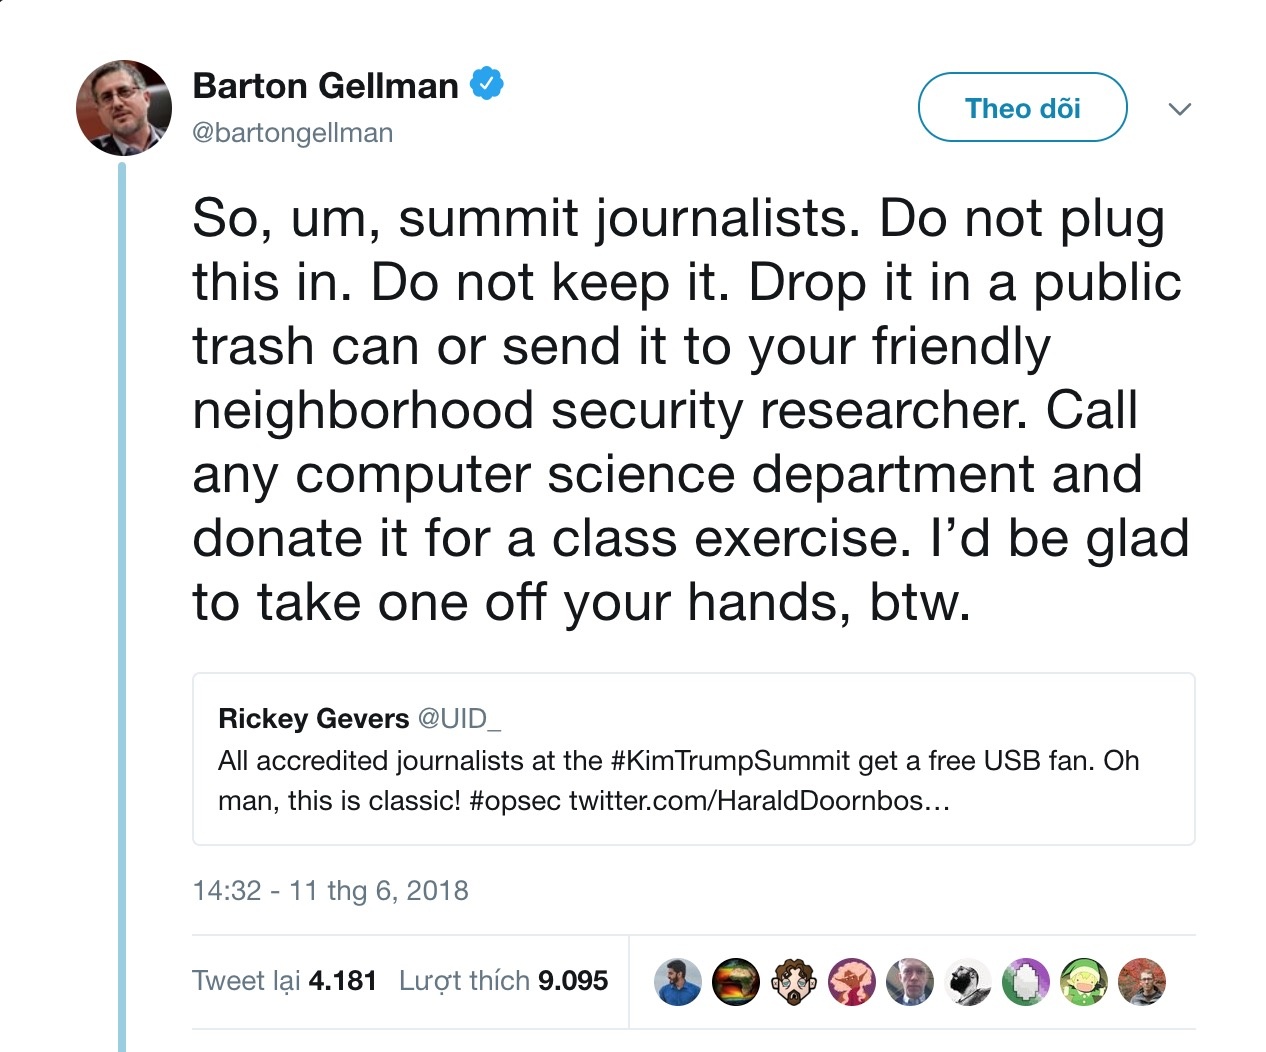
Task: Click the 14:32 - 11 thg 6, 2018 timestamp
Action: point(330,890)
